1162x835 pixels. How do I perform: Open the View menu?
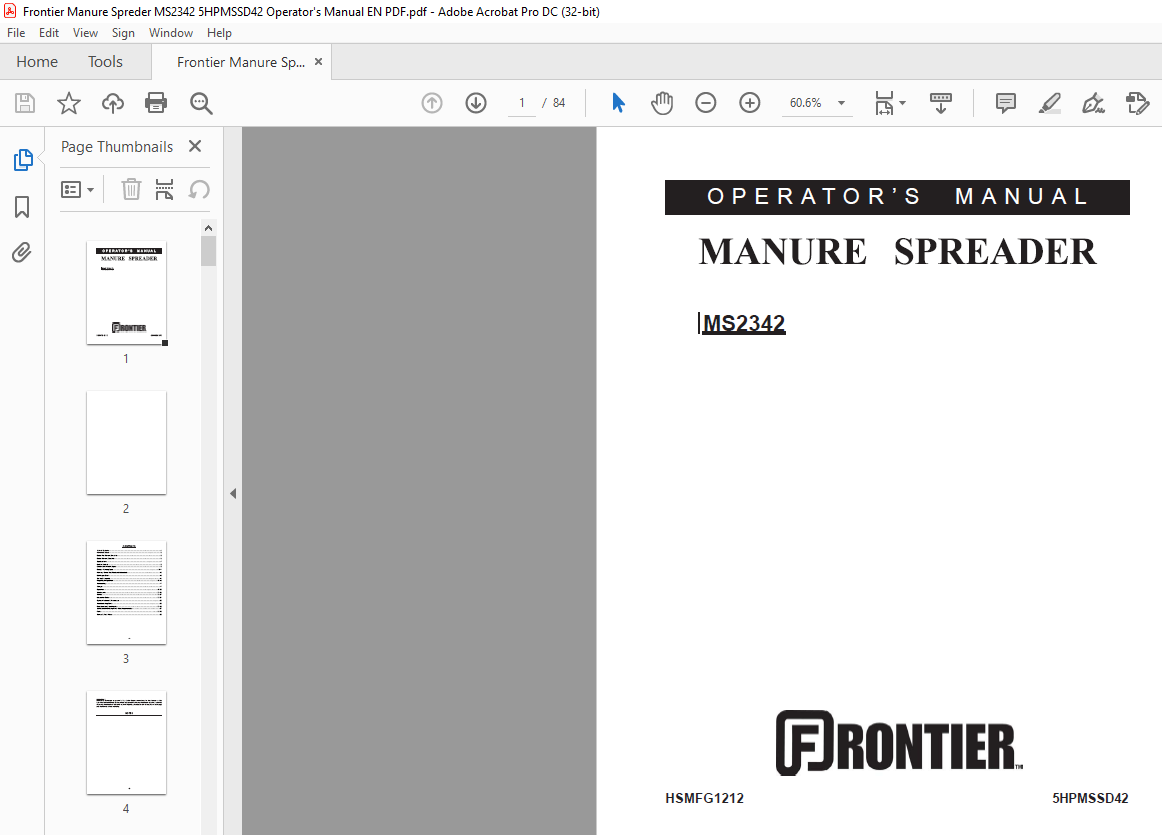[x=85, y=33]
